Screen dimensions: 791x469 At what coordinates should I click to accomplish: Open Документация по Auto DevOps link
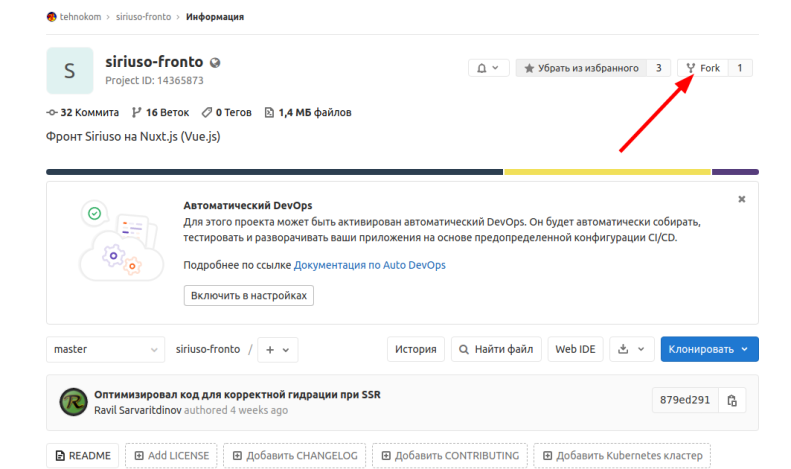pyautogui.click(x=370, y=265)
